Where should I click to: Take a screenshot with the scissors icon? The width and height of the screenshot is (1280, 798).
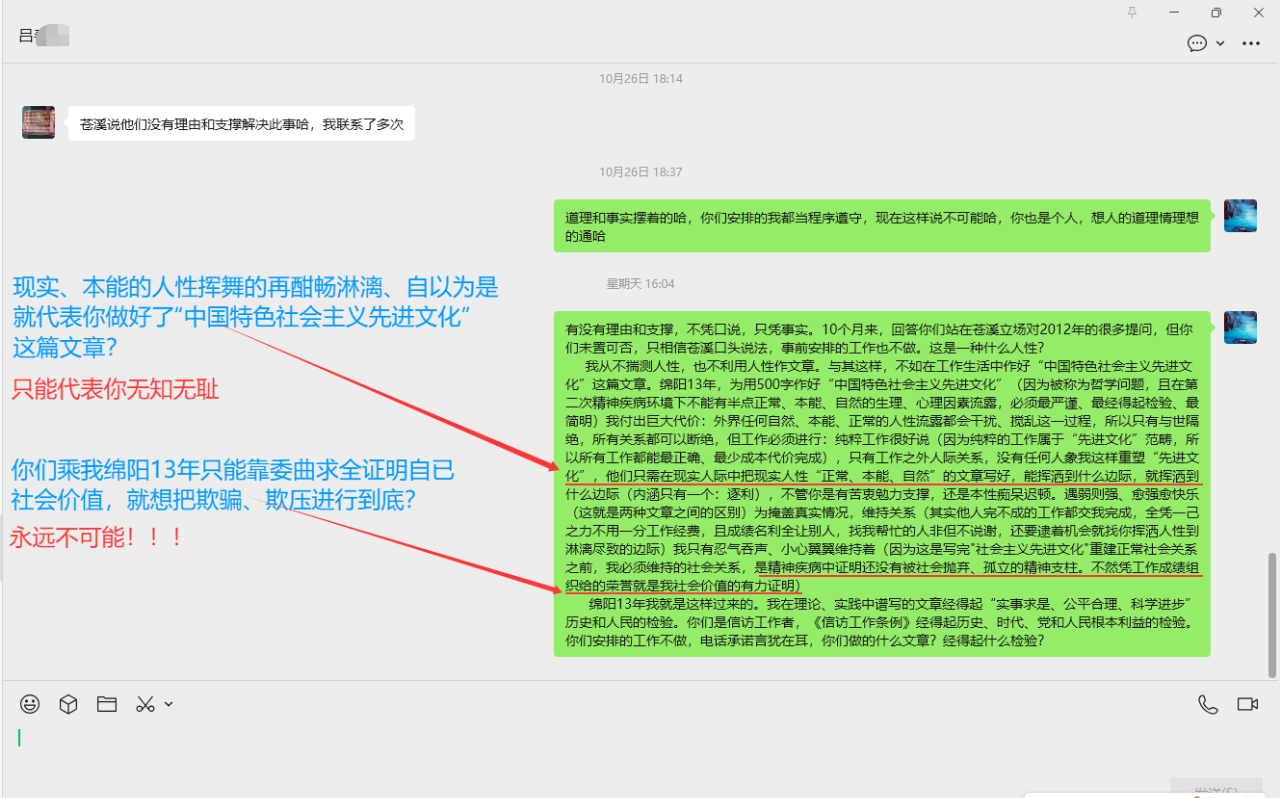tap(143, 704)
